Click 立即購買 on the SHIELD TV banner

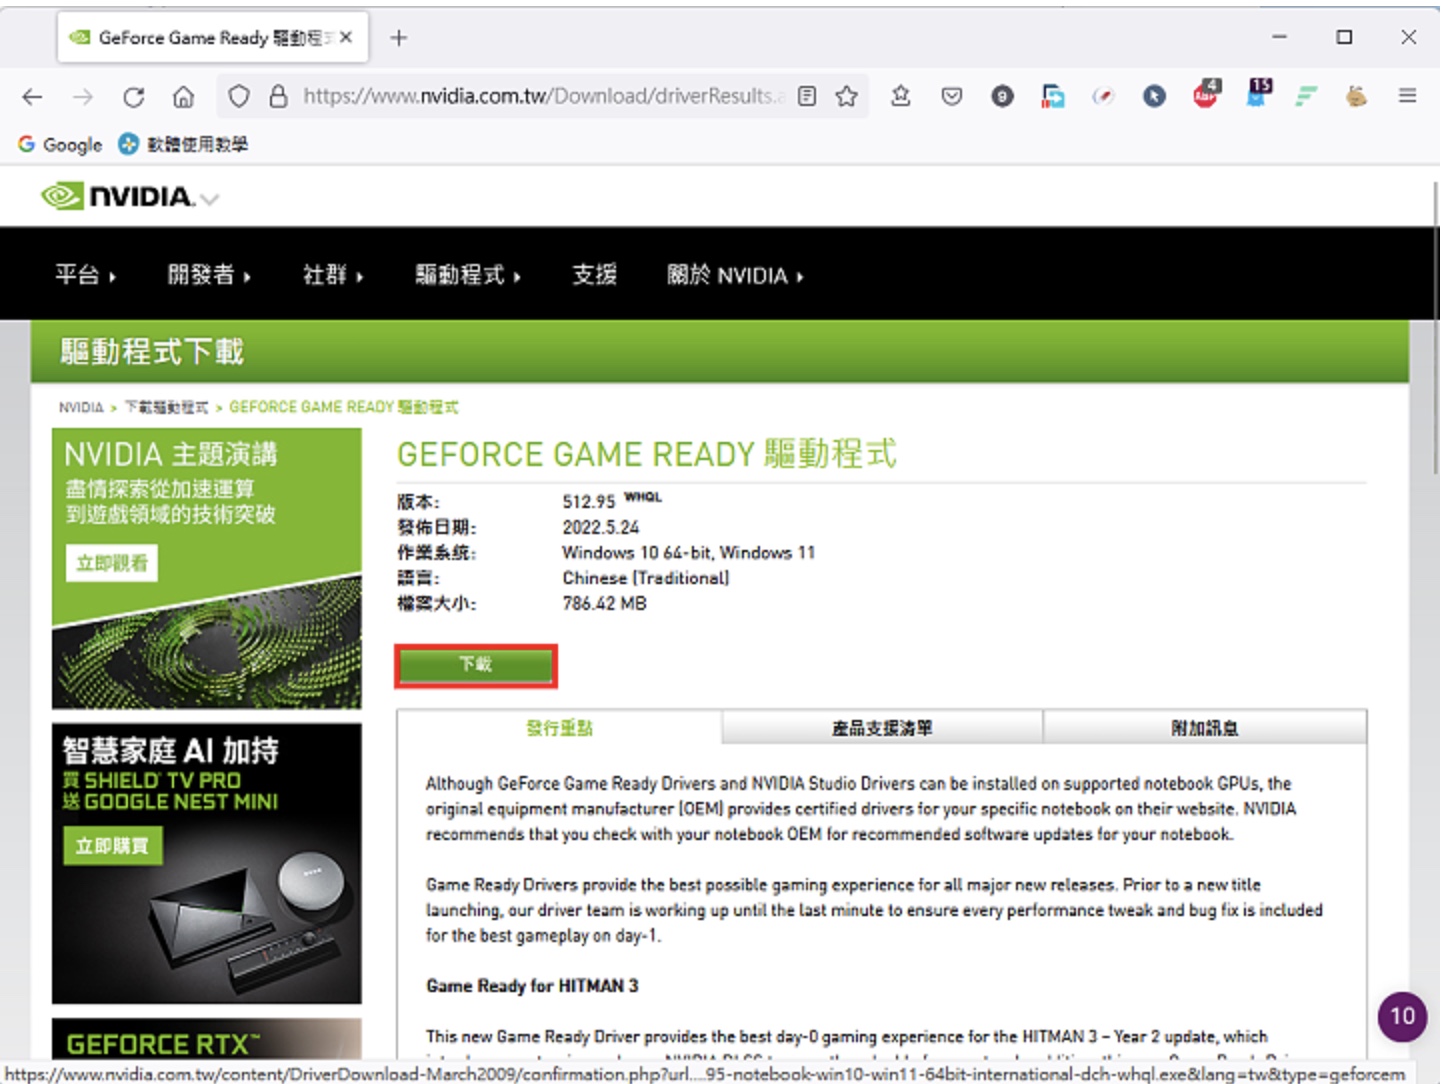pyautogui.click(x=112, y=846)
